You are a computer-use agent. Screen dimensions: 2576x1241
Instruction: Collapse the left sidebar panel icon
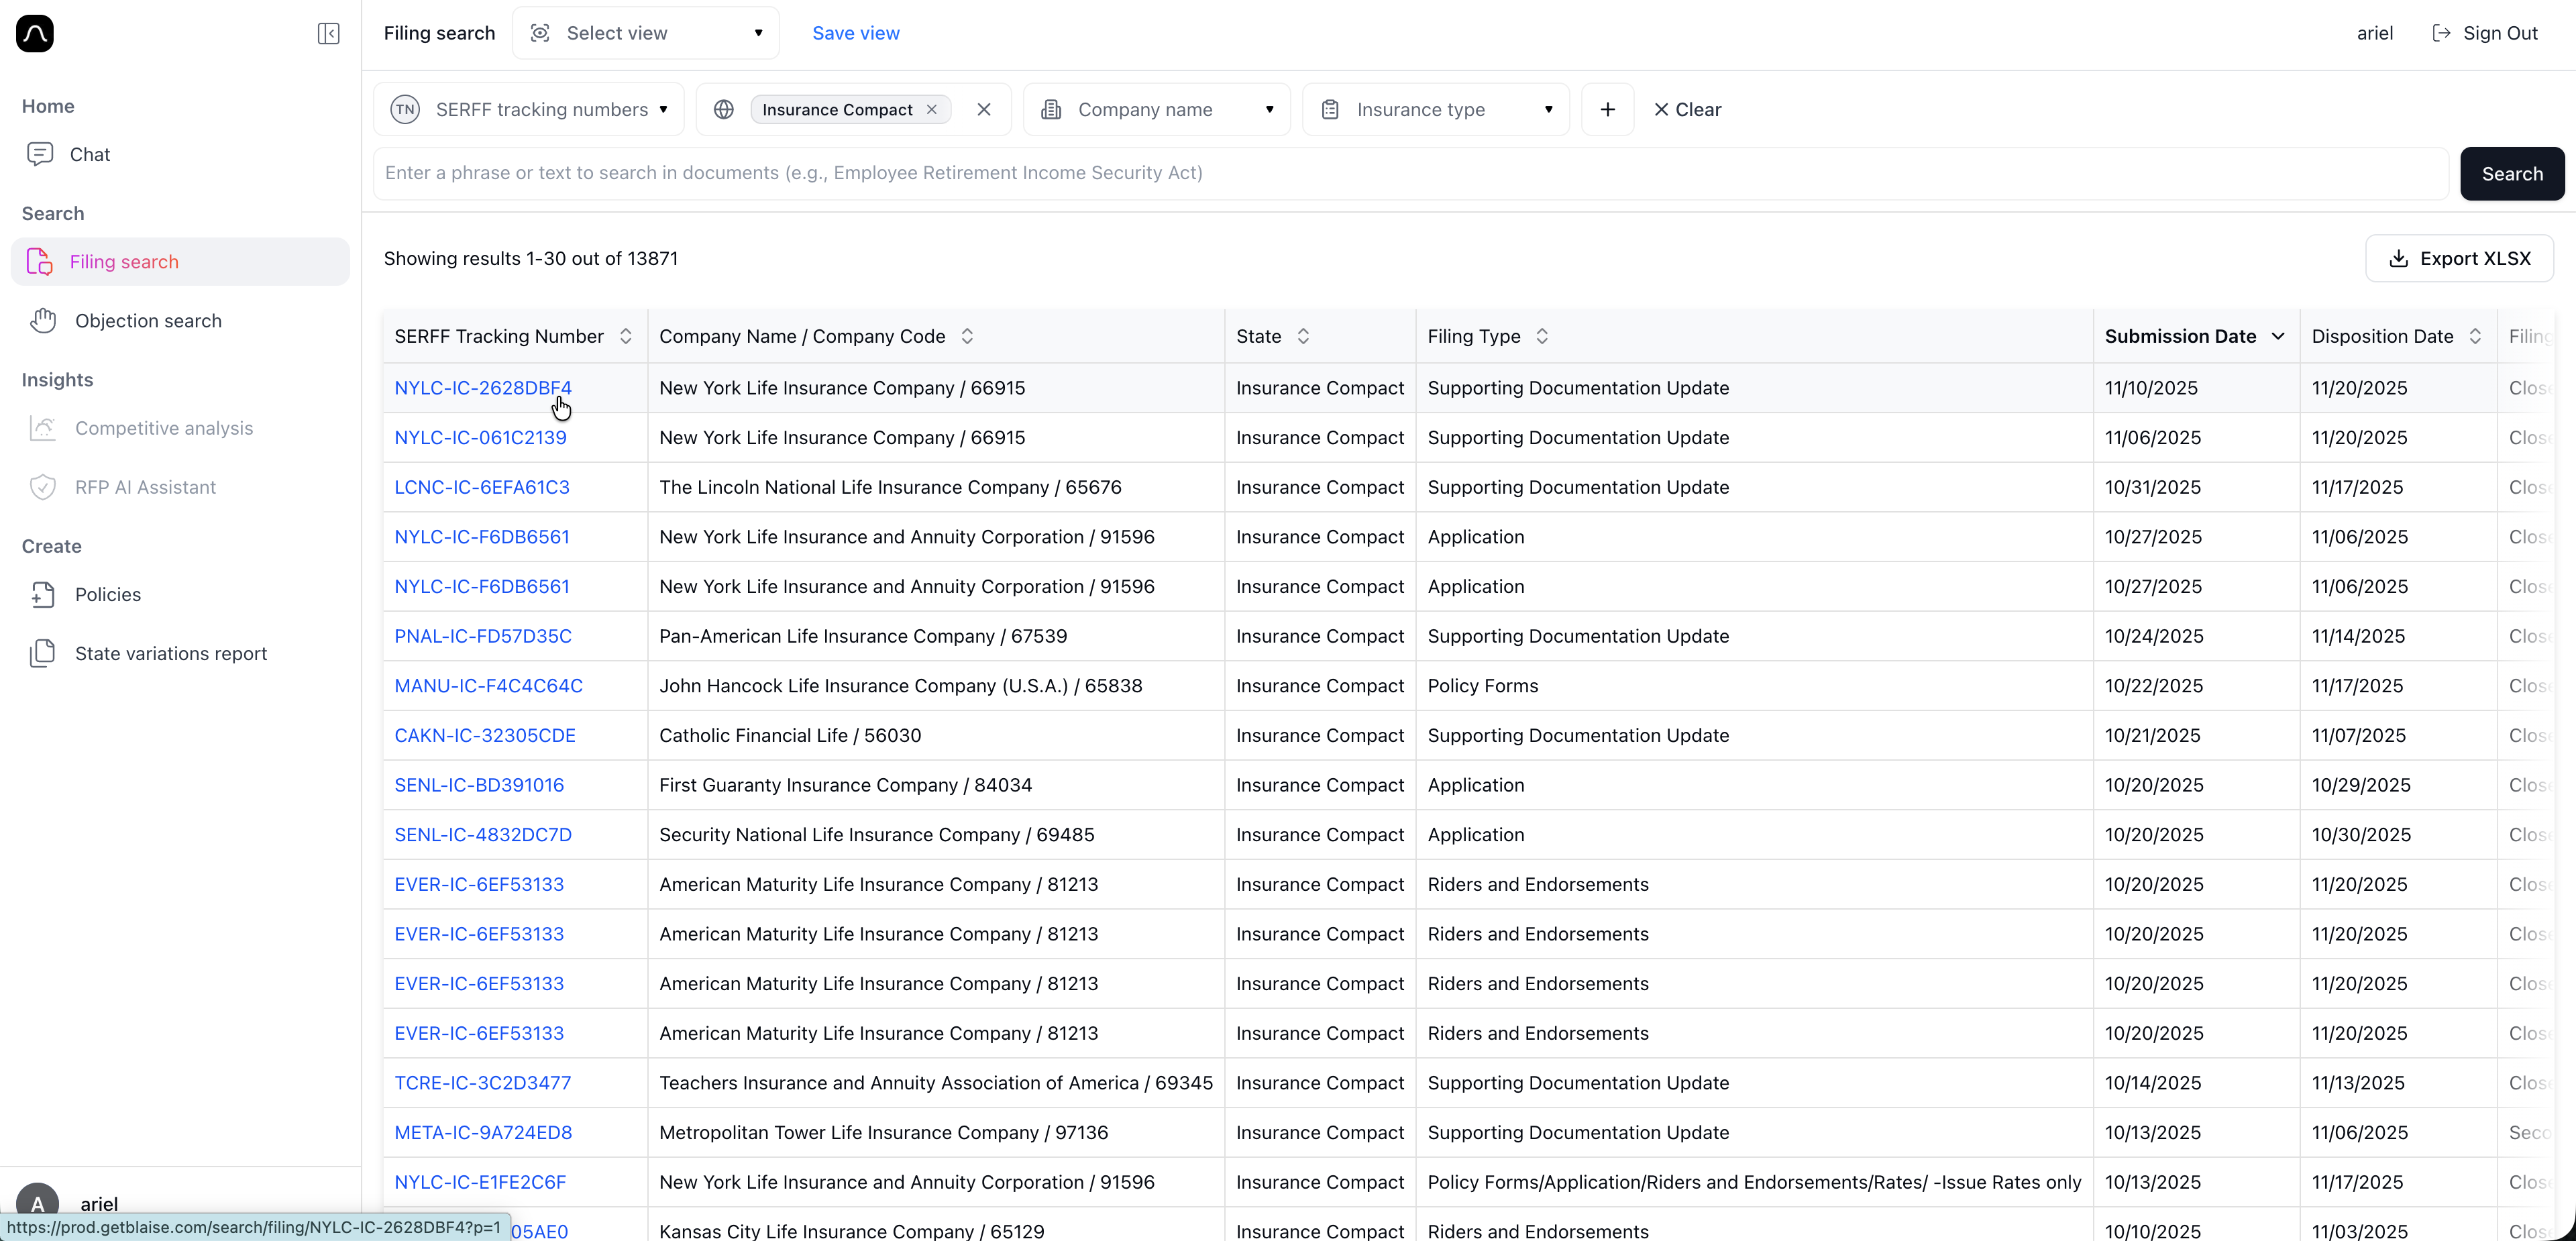coord(328,34)
